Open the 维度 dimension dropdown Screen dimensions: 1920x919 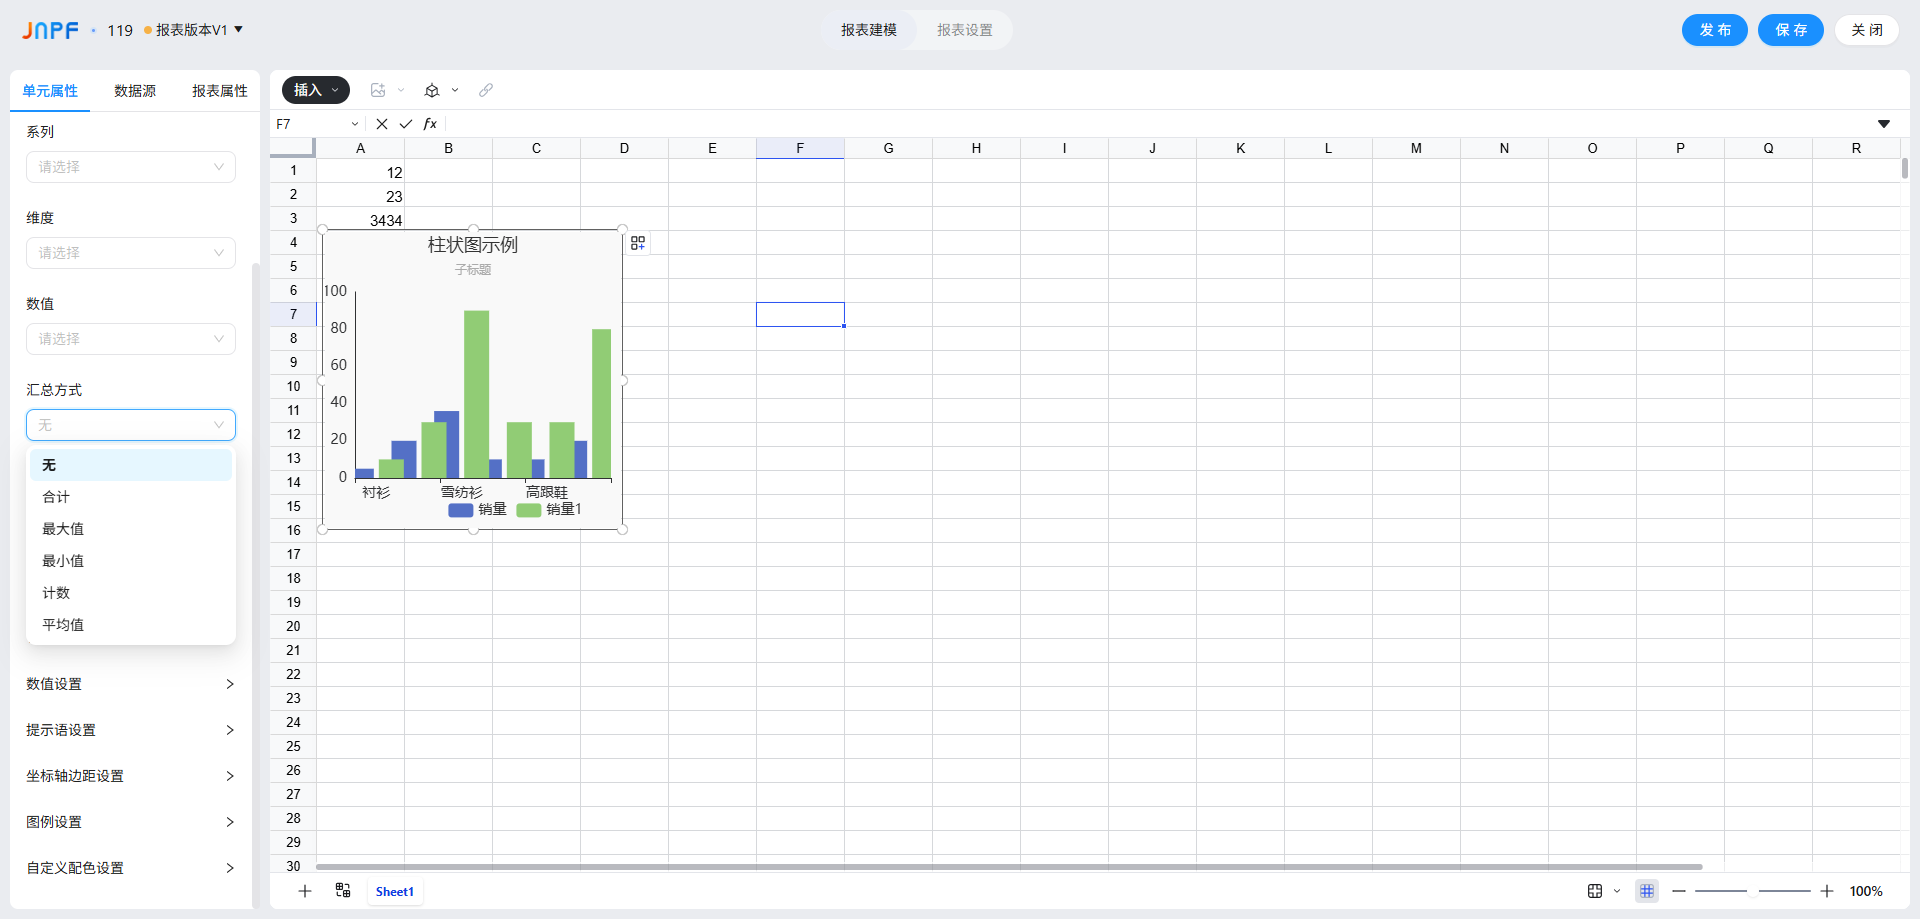pos(131,253)
